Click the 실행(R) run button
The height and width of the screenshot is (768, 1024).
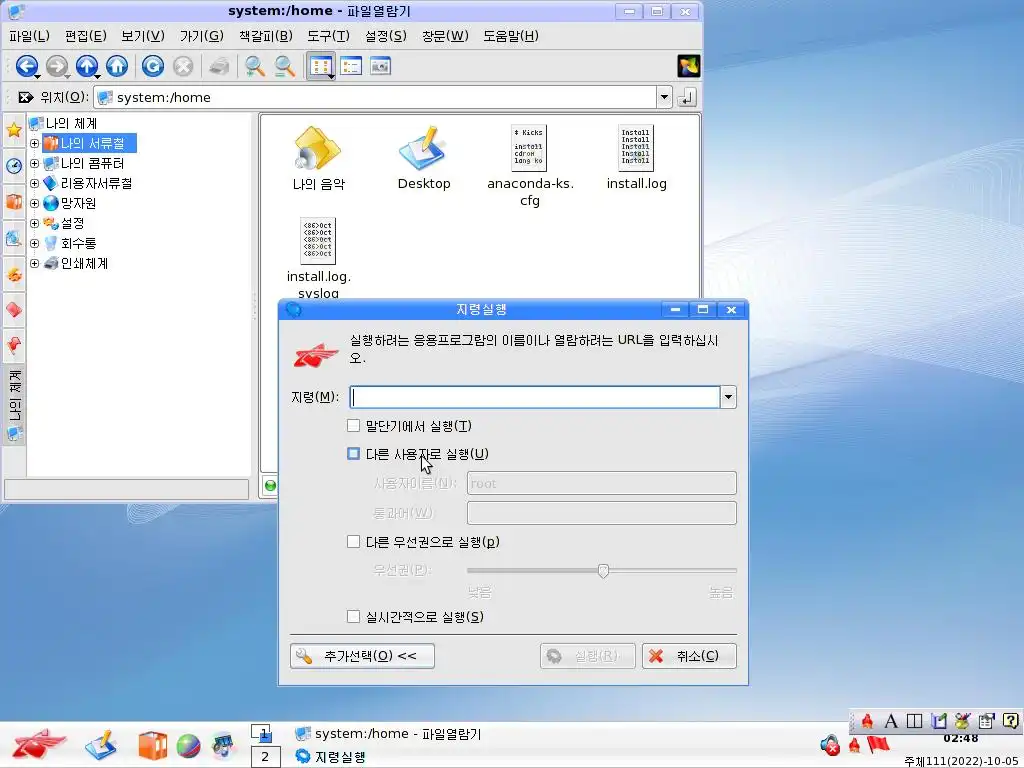click(x=587, y=656)
